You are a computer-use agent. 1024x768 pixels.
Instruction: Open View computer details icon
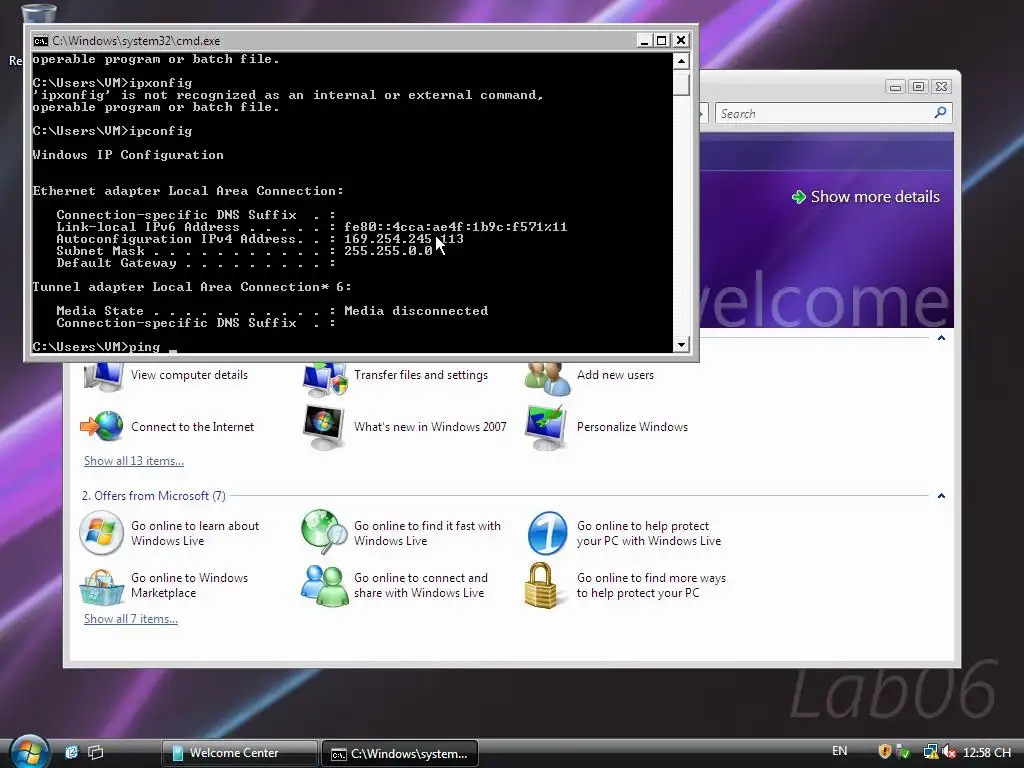pos(103,377)
